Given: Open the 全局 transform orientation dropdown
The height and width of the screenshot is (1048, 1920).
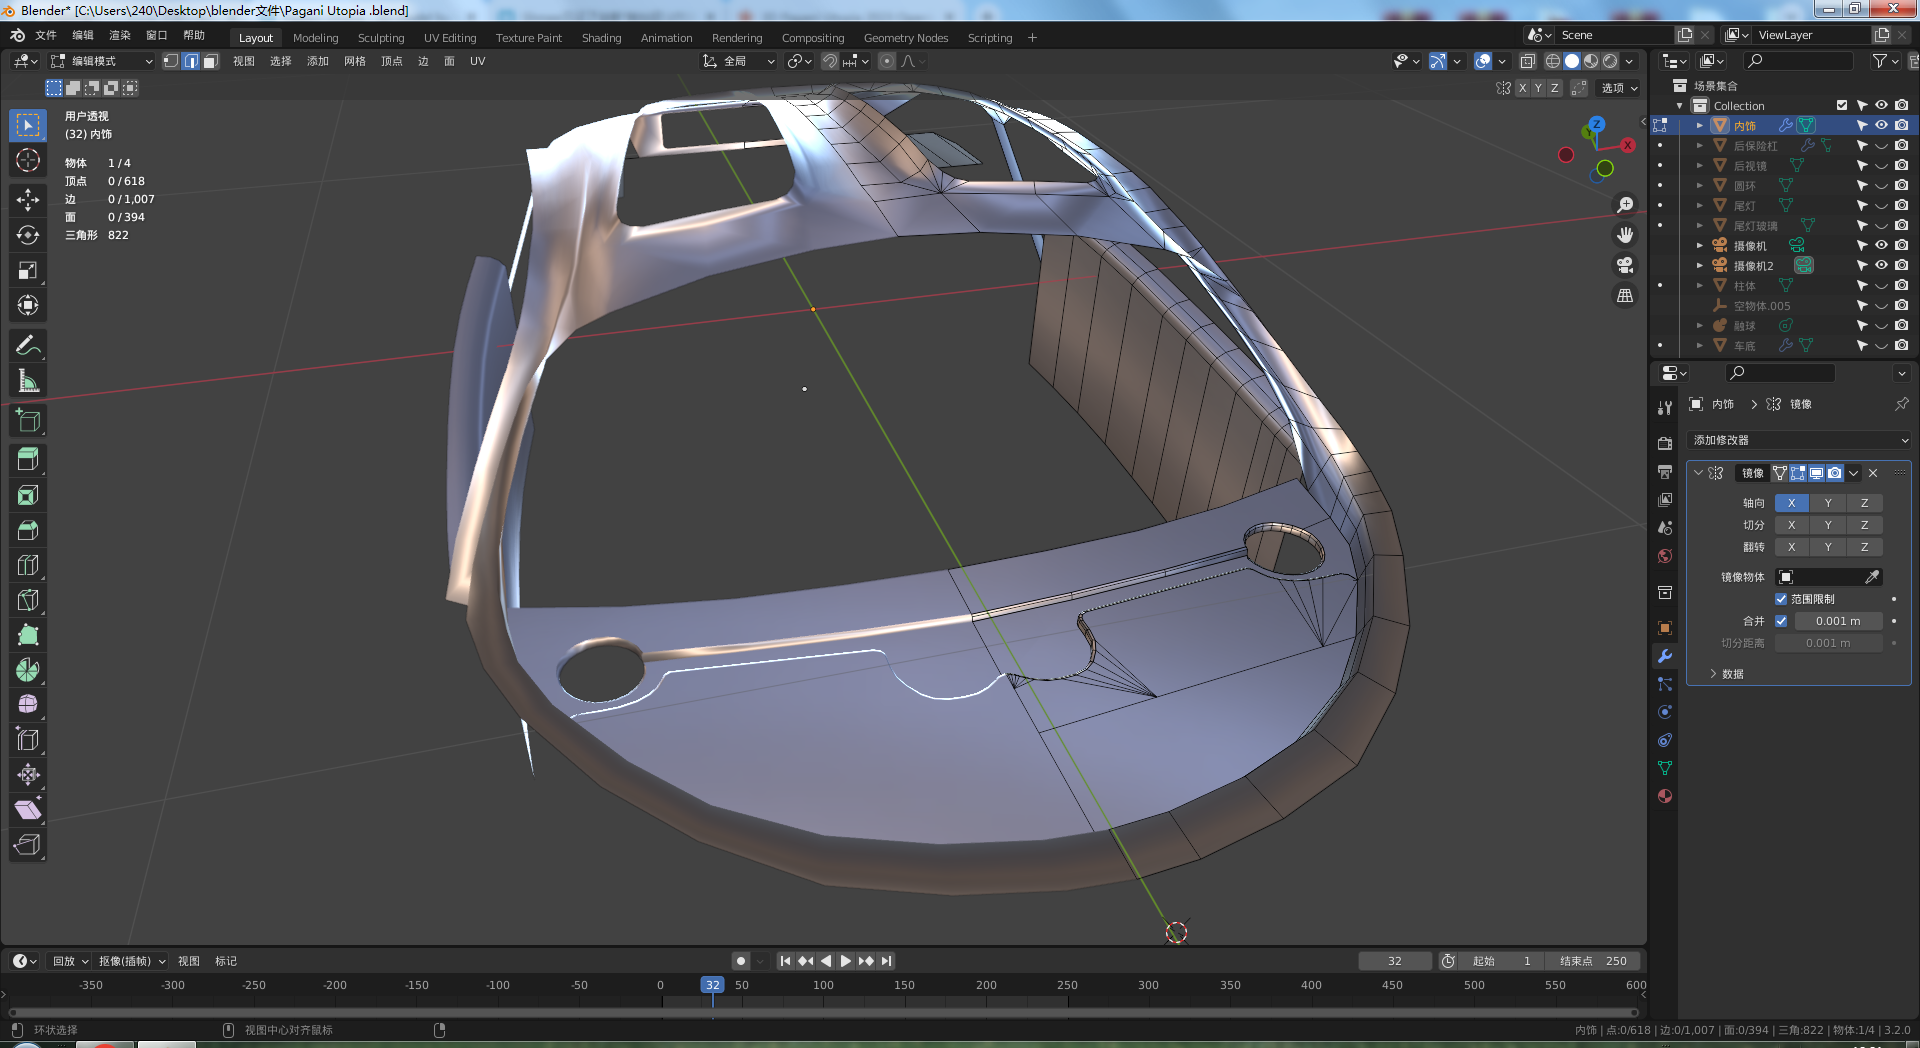Looking at the screenshot, I should 739,61.
